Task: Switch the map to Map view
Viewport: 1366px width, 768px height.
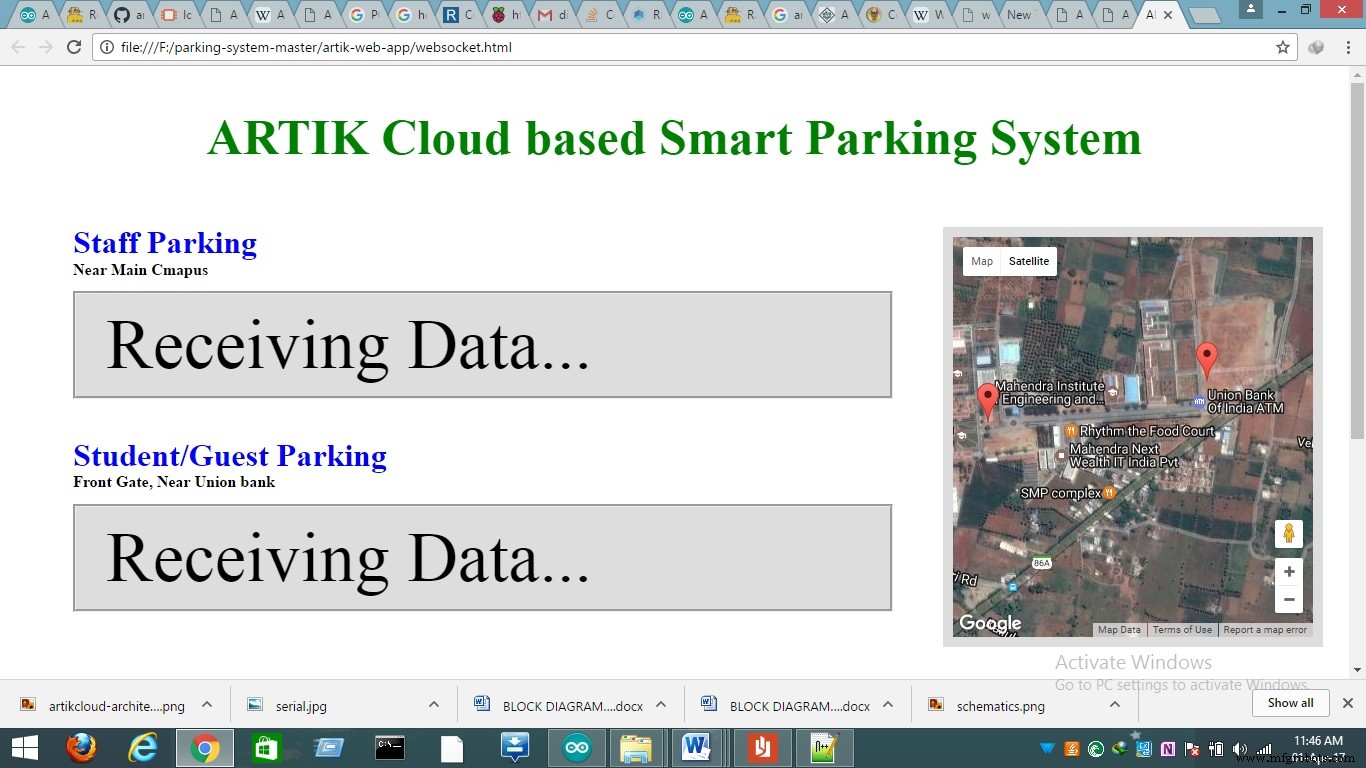Action: point(981,261)
